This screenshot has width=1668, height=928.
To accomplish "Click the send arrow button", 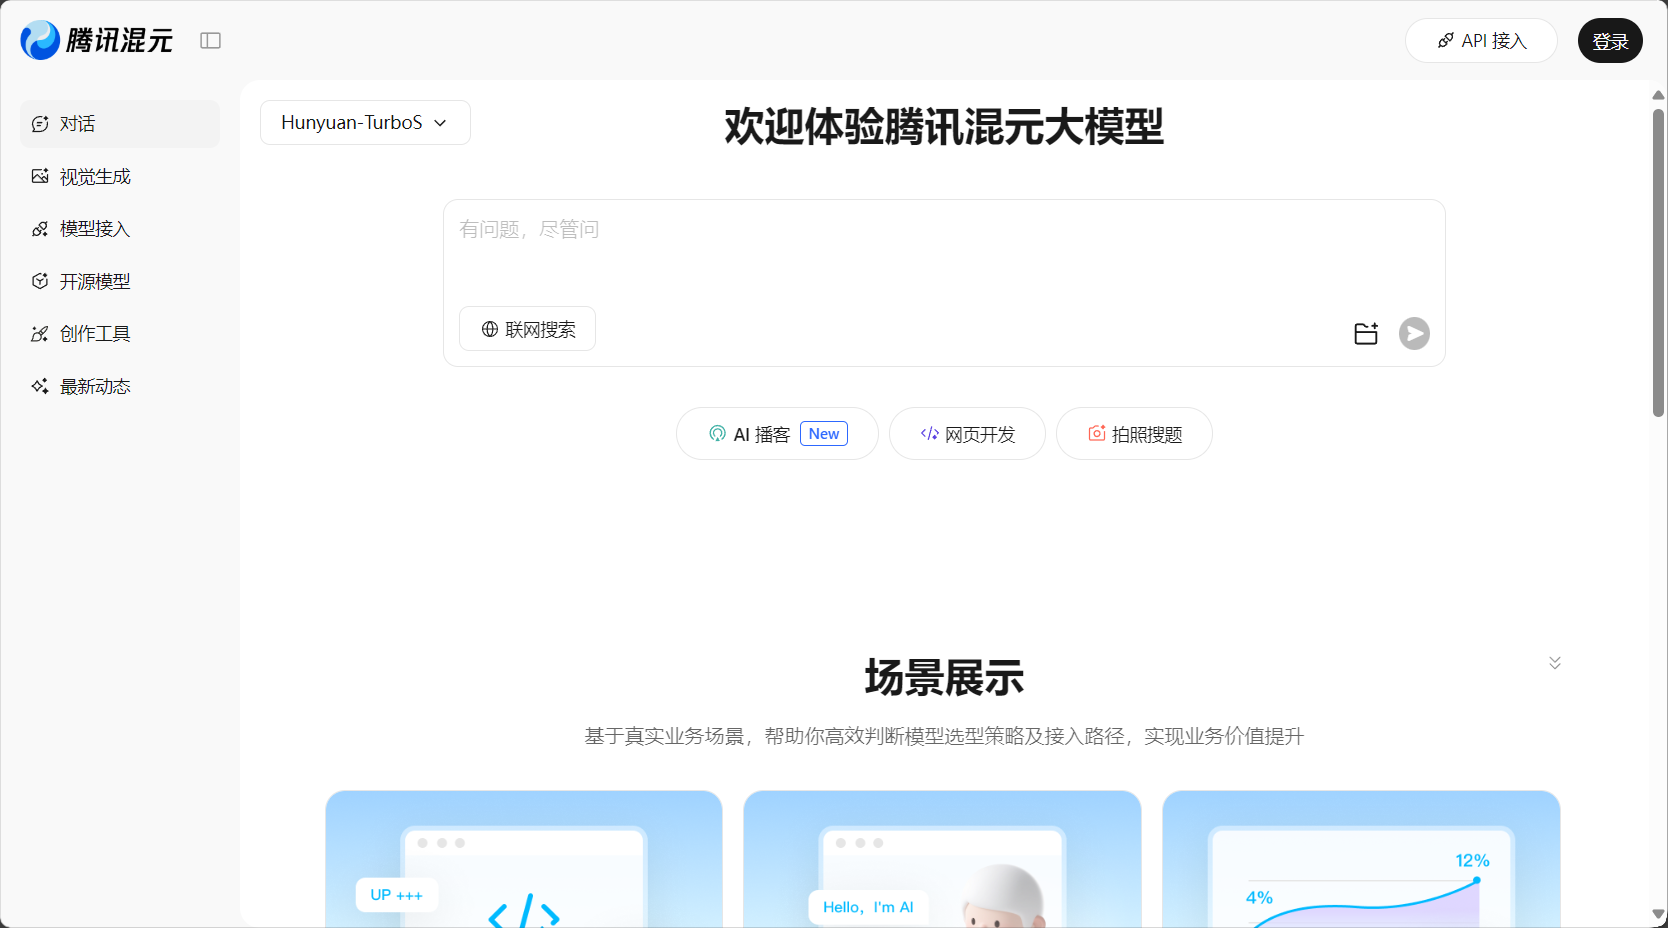I will click(x=1414, y=333).
